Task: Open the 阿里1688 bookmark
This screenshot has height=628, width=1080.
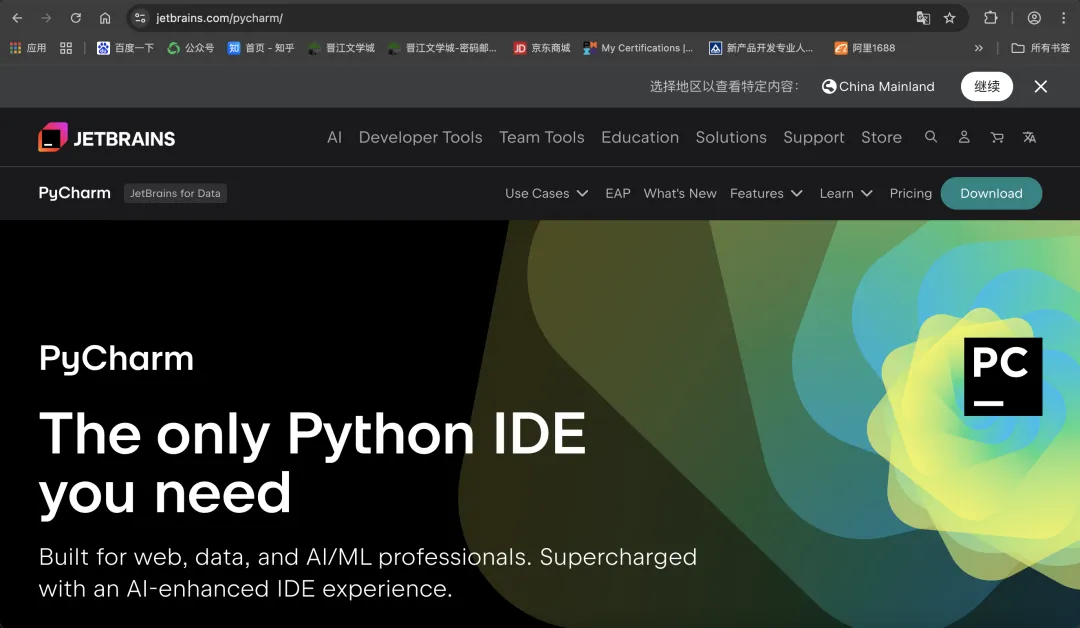Action: point(865,48)
